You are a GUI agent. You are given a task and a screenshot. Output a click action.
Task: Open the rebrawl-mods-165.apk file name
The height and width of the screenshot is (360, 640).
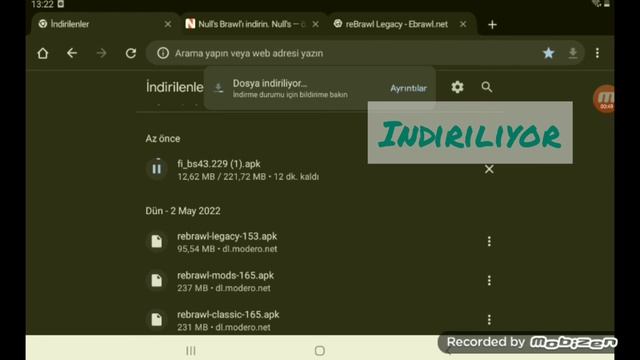225,276
